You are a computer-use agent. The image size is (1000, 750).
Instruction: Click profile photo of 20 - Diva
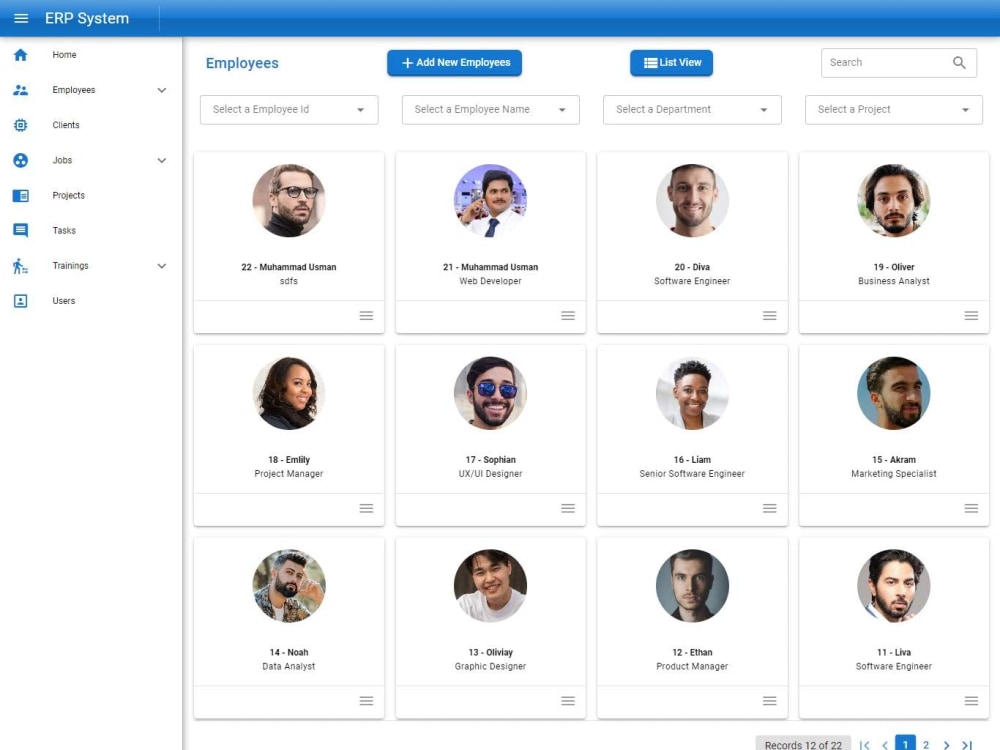click(692, 200)
